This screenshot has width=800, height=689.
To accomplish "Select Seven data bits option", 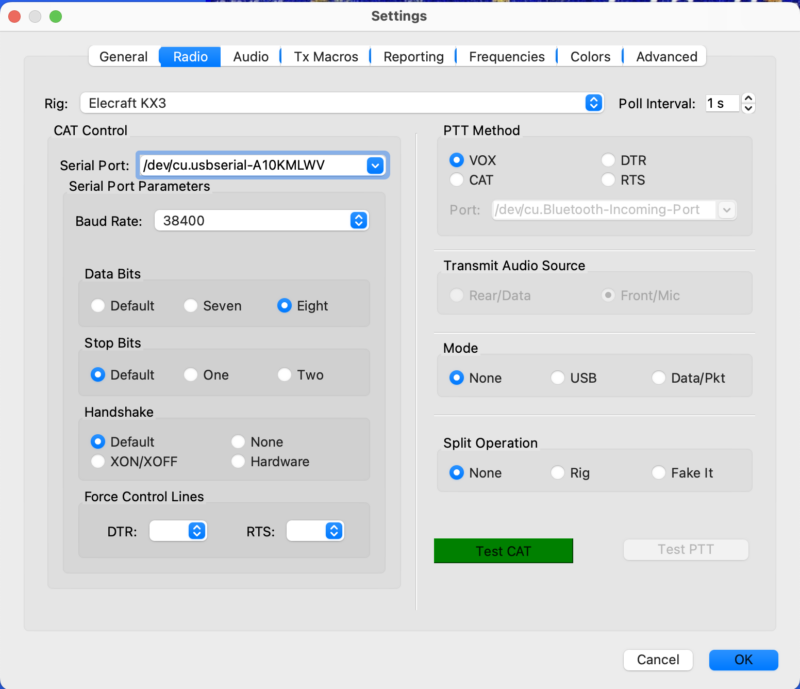I will pyautogui.click(x=191, y=306).
